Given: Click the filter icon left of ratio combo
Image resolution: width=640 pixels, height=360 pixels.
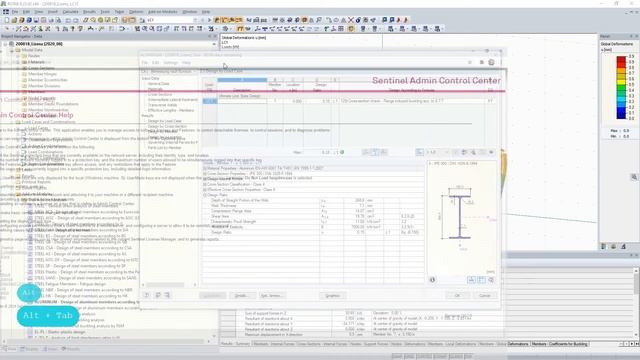Looking at the screenshot, I should 420,152.
